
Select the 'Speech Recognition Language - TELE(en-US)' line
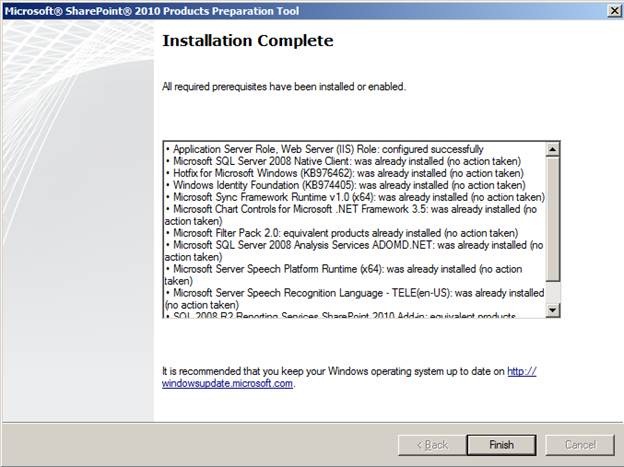[354, 299]
